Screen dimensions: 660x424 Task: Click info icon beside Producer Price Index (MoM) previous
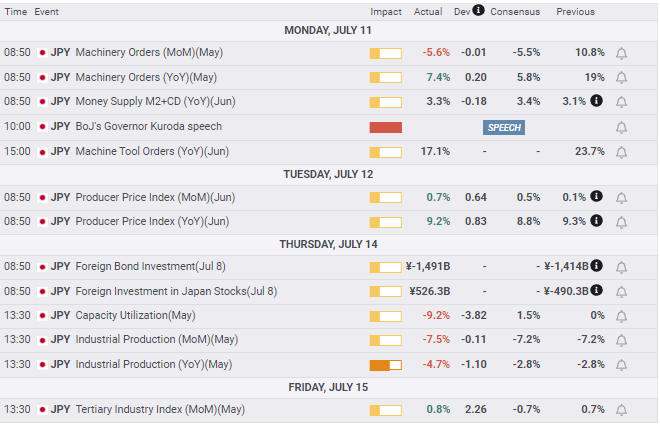point(596,196)
